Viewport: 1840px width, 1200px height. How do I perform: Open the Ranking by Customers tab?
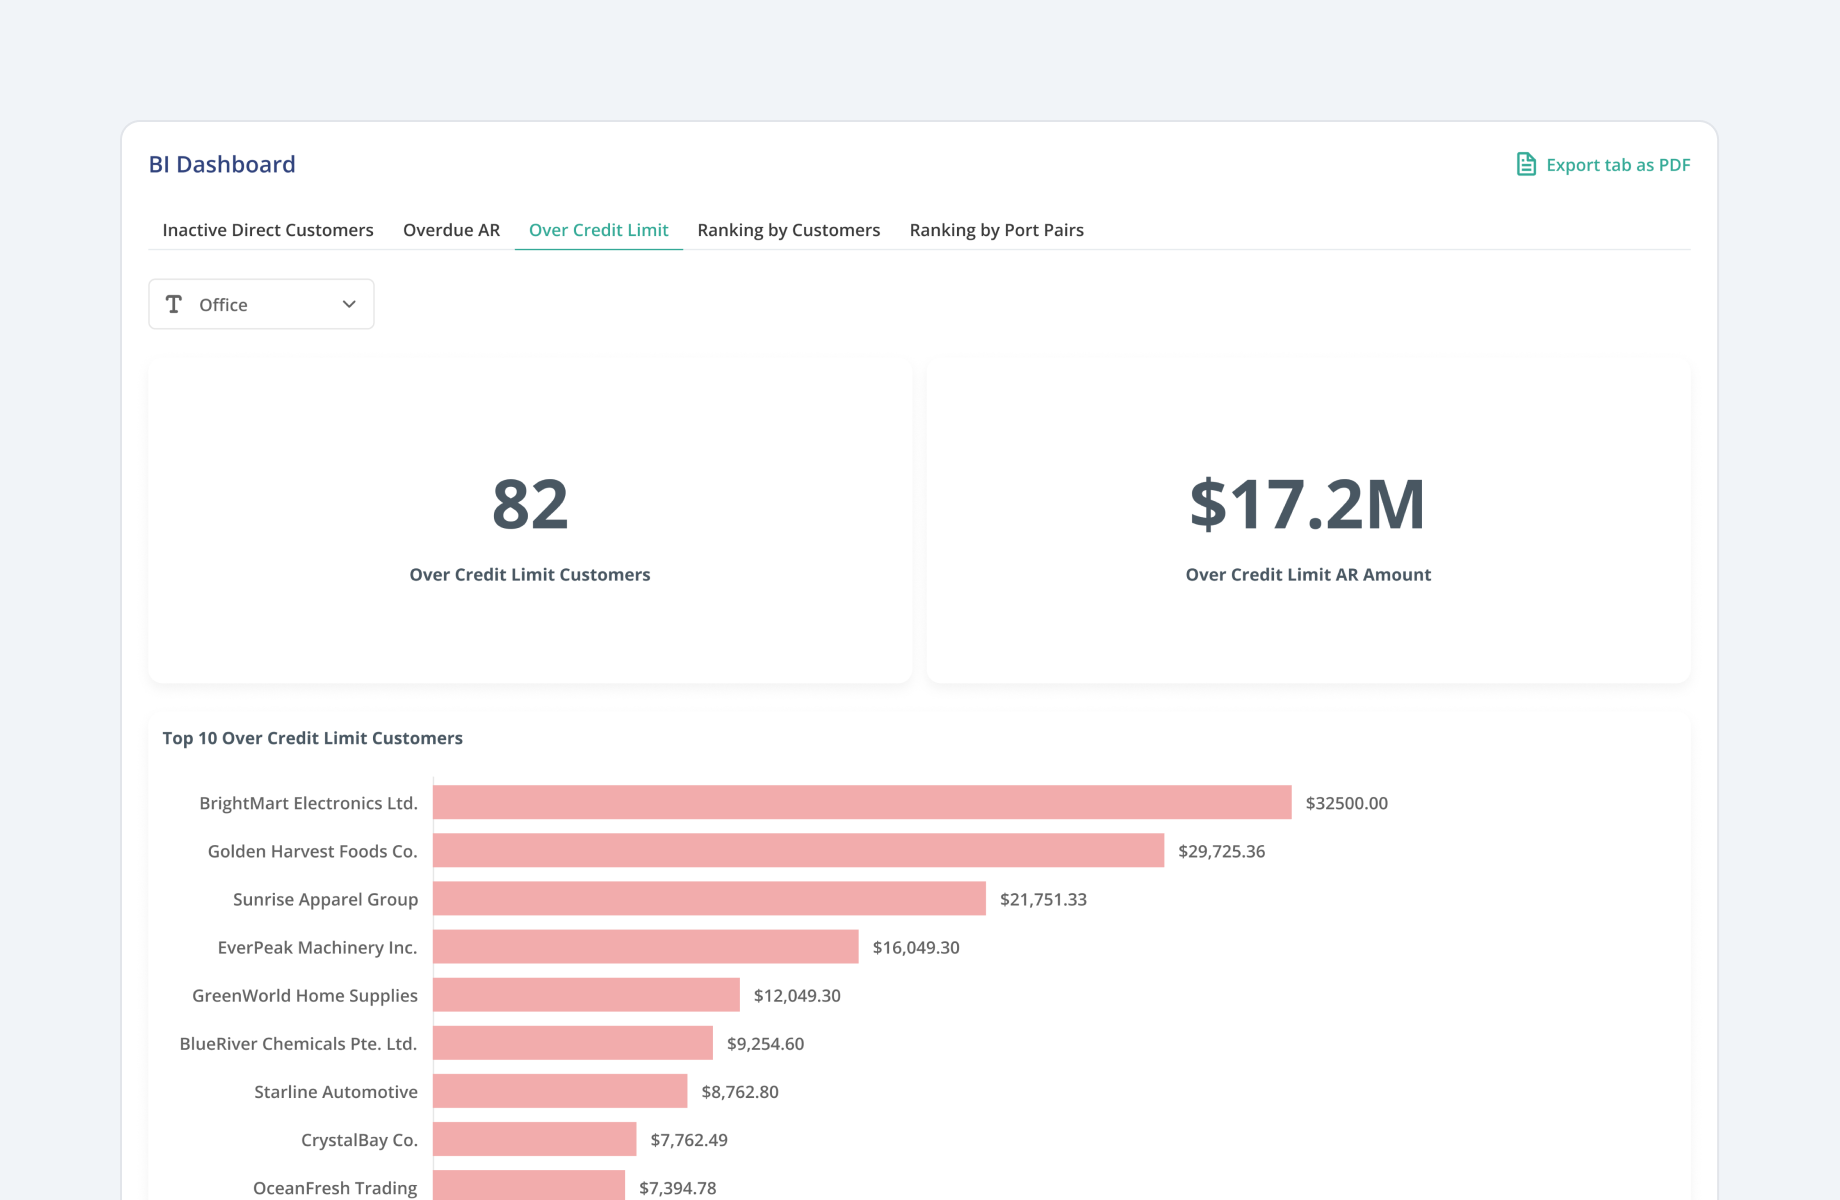(788, 230)
